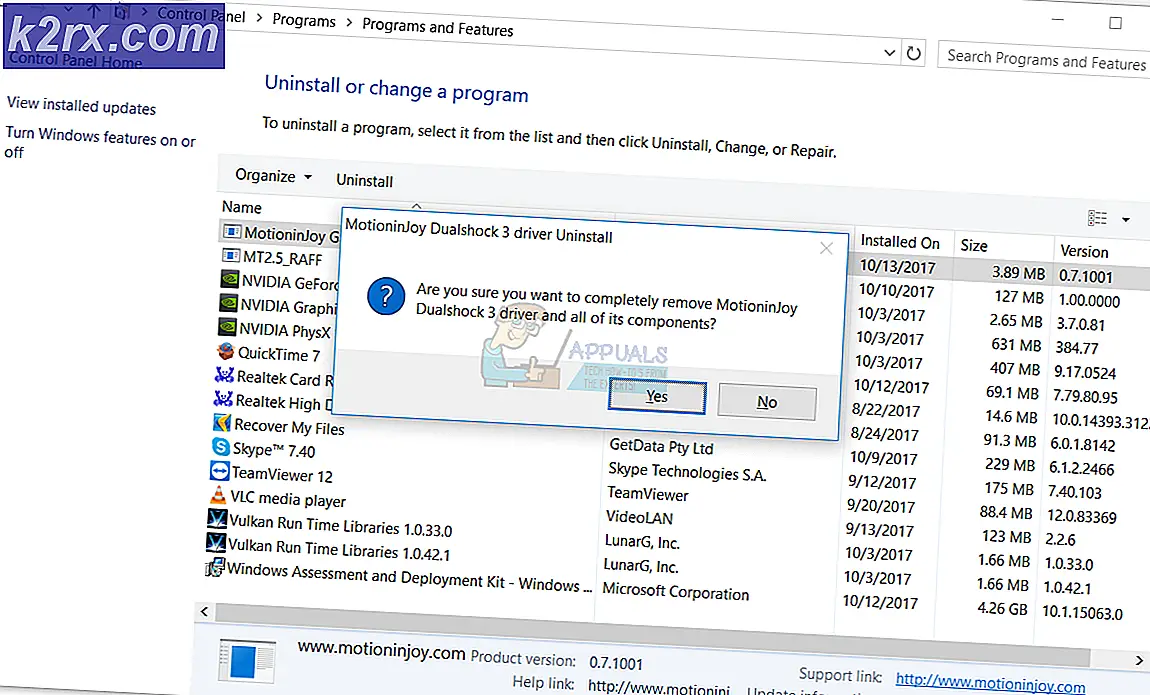Screen dimensions: 1150x695
Task: Click the Search Programs and Features box
Action: pos(1044,59)
